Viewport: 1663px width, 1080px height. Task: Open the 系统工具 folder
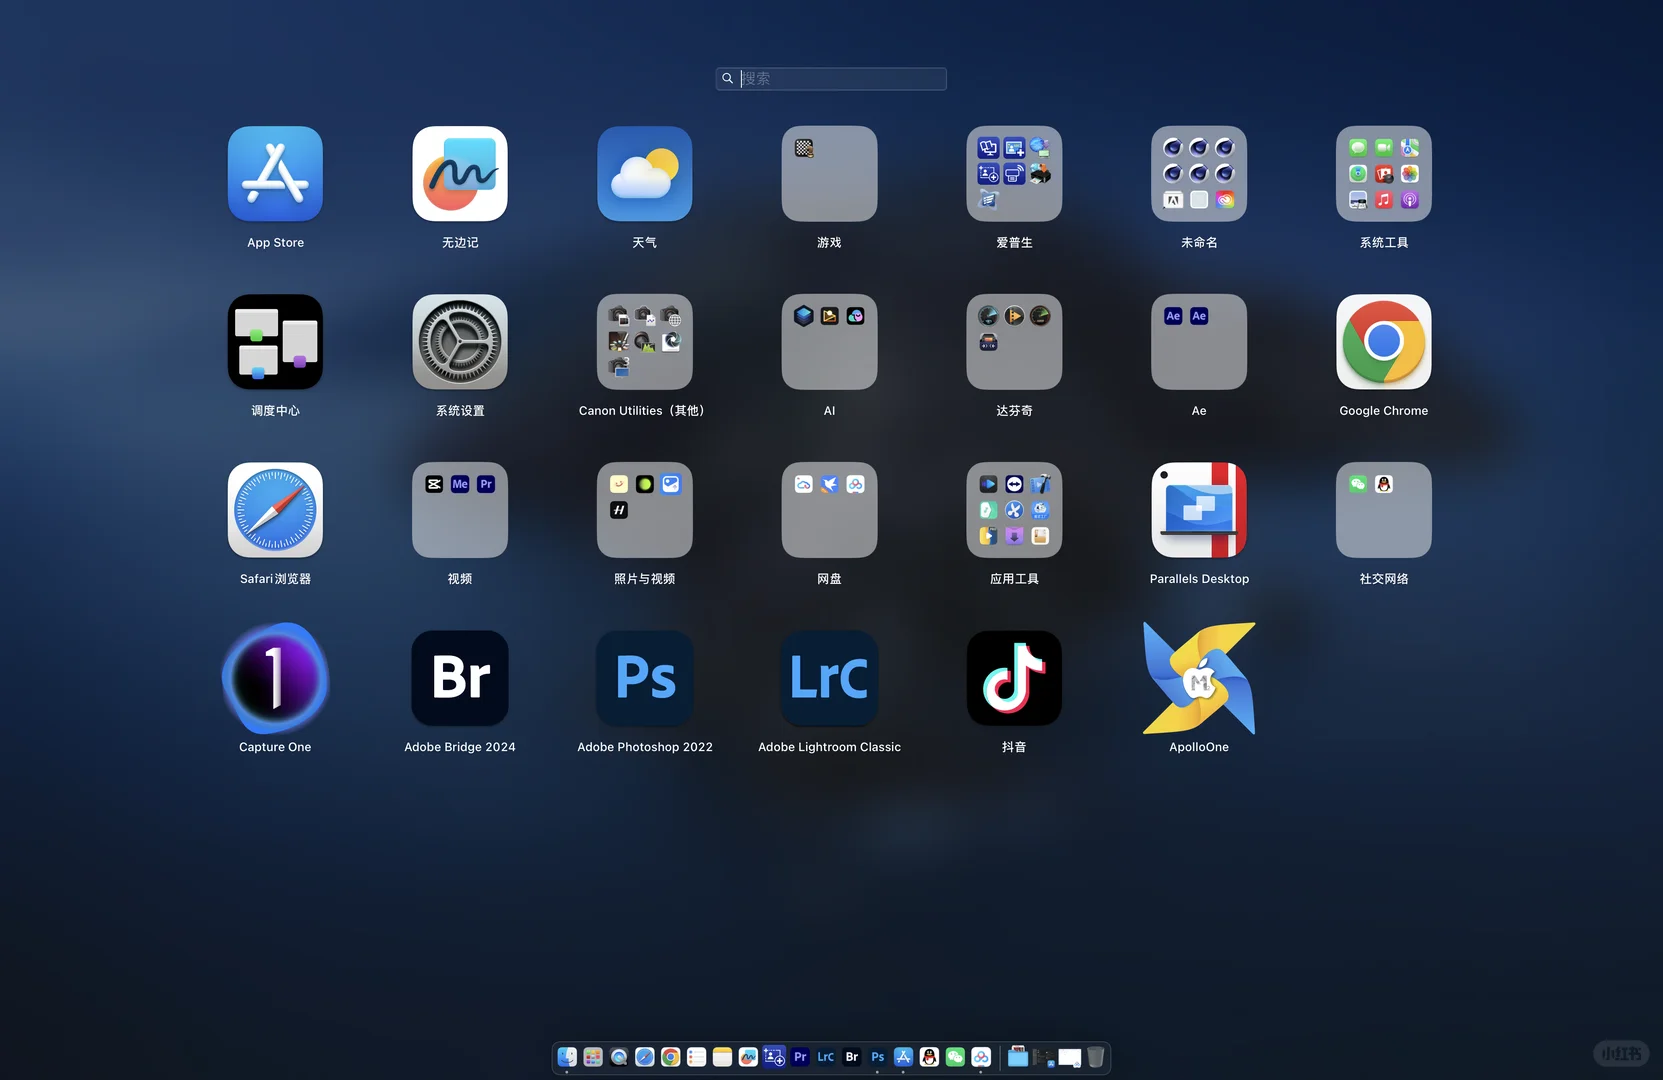pos(1384,174)
